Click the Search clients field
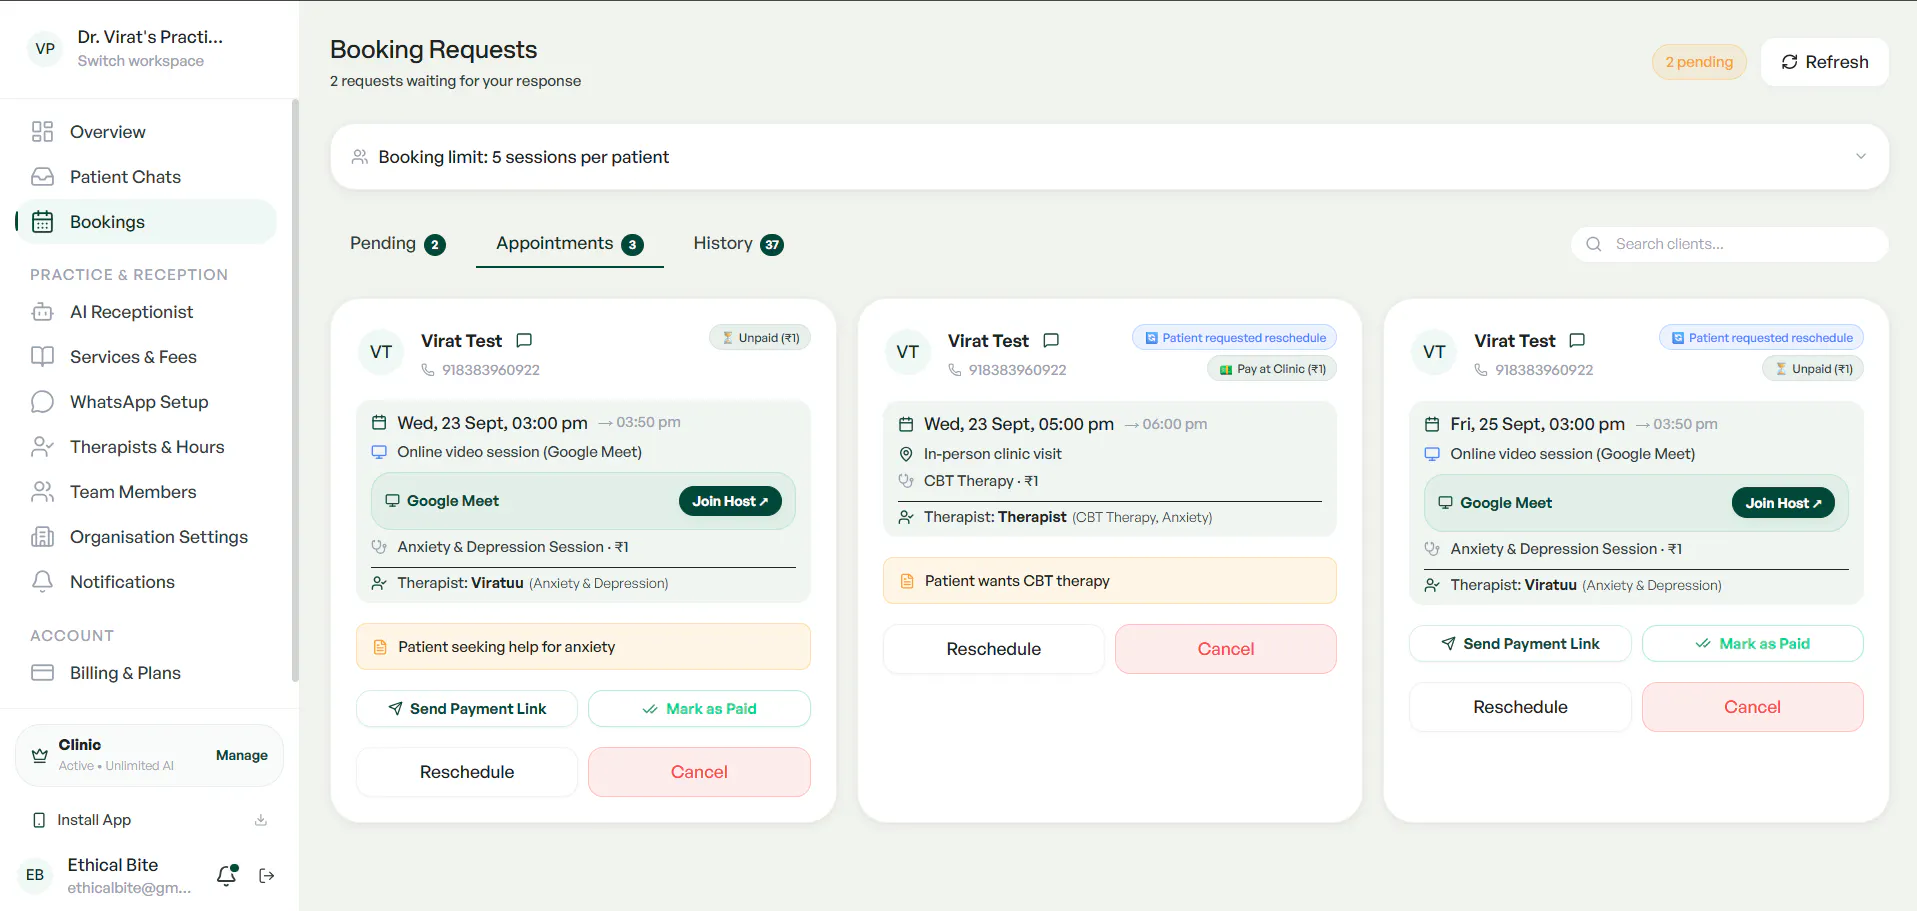1917x911 pixels. [1730, 244]
